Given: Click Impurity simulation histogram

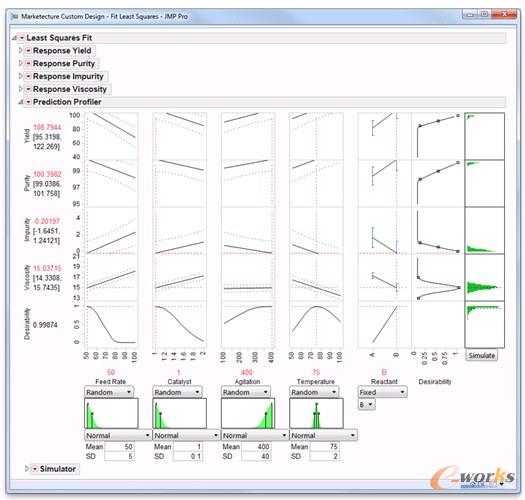Looking at the screenshot, I should tap(484, 230).
